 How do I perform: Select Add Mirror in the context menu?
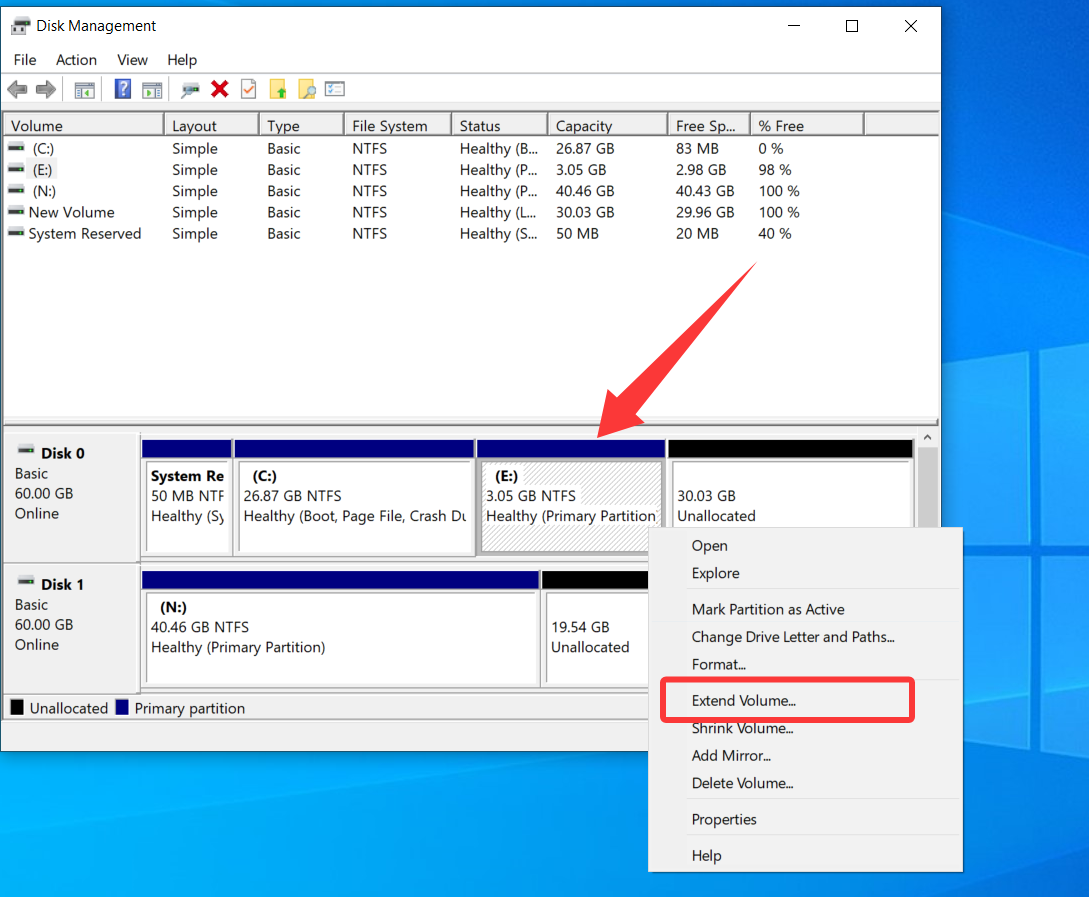point(806,756)
